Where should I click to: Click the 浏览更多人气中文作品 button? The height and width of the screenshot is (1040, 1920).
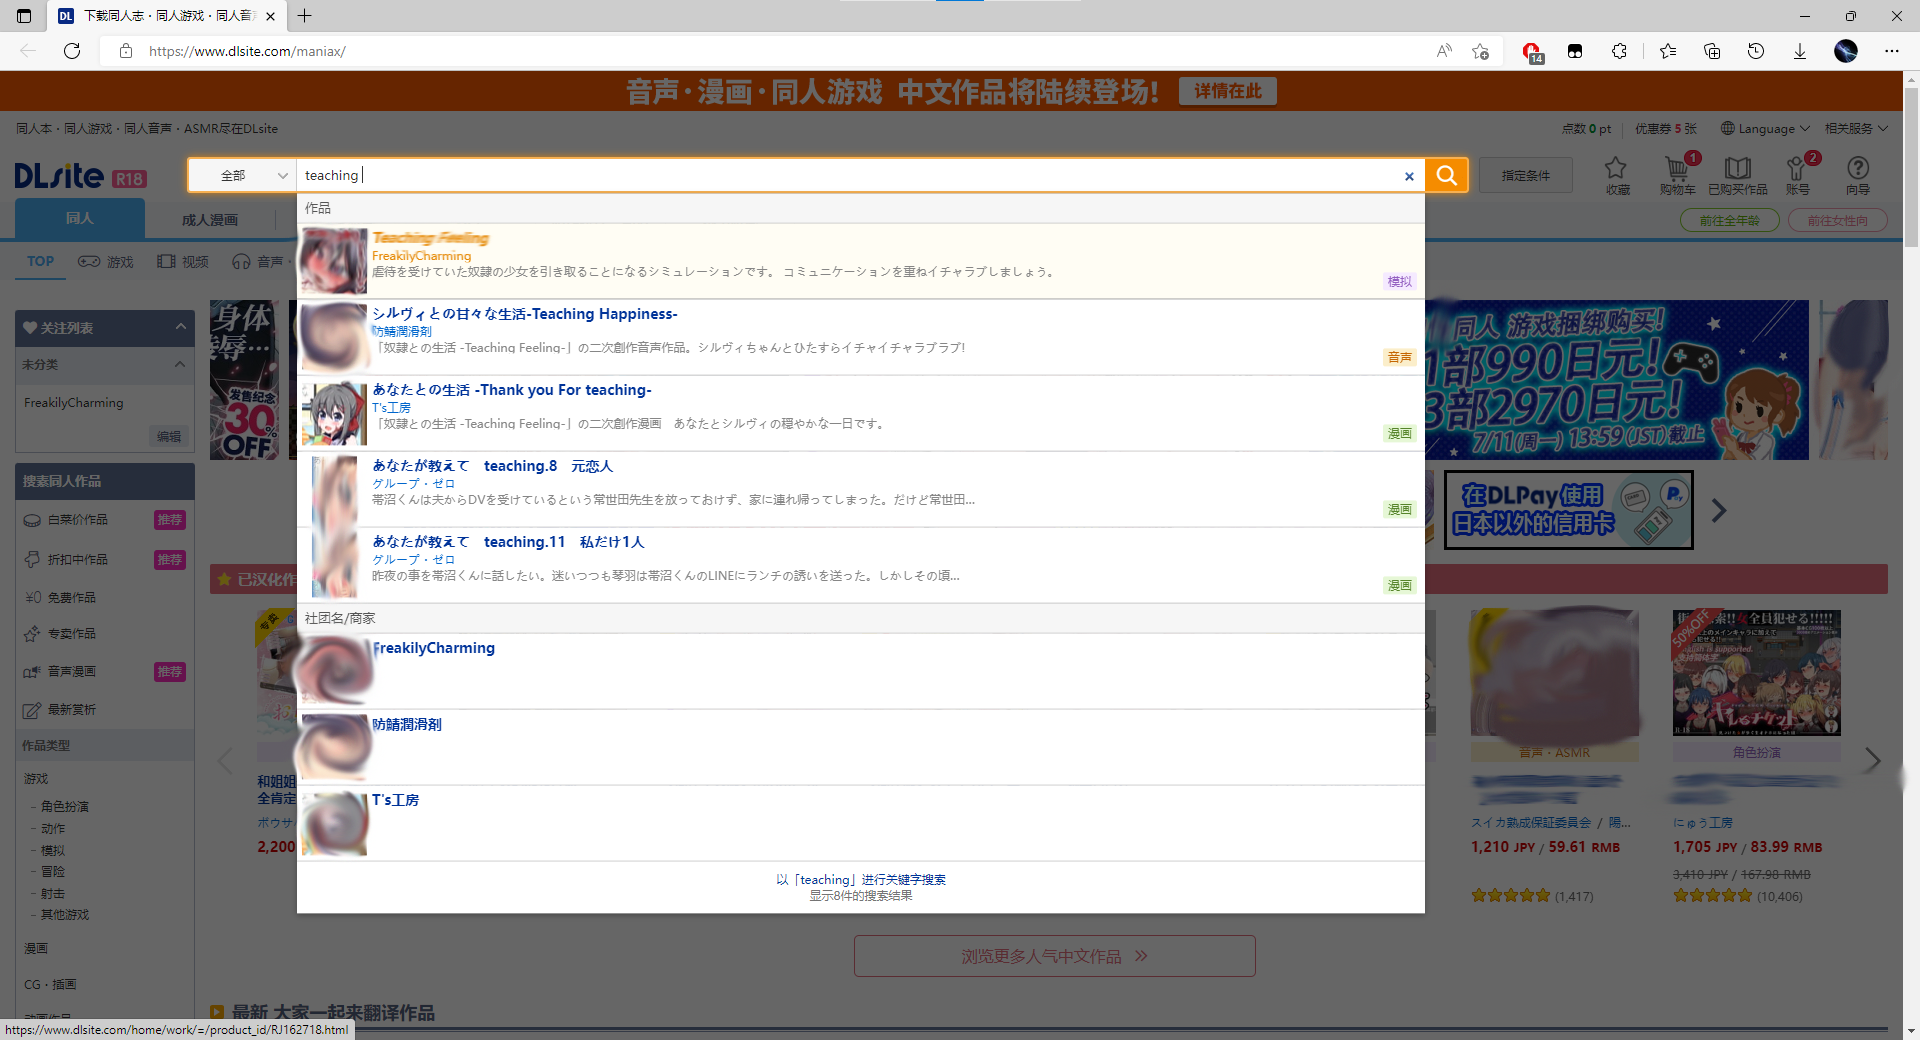1054,956
